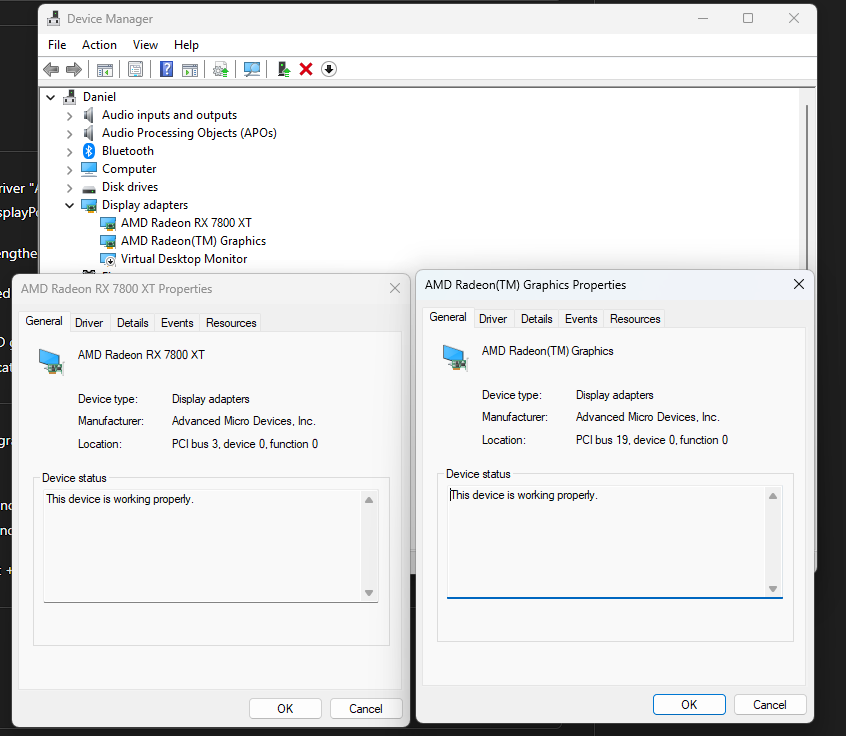Switch to Driver tab in RX 7800 XT Properties

[x=89, y=323]
